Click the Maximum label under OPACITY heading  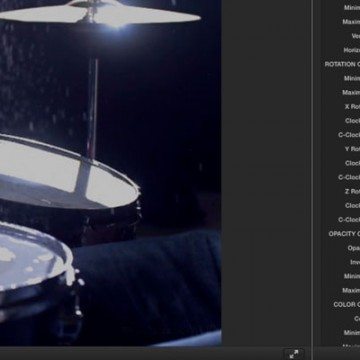tap(351, 290)
